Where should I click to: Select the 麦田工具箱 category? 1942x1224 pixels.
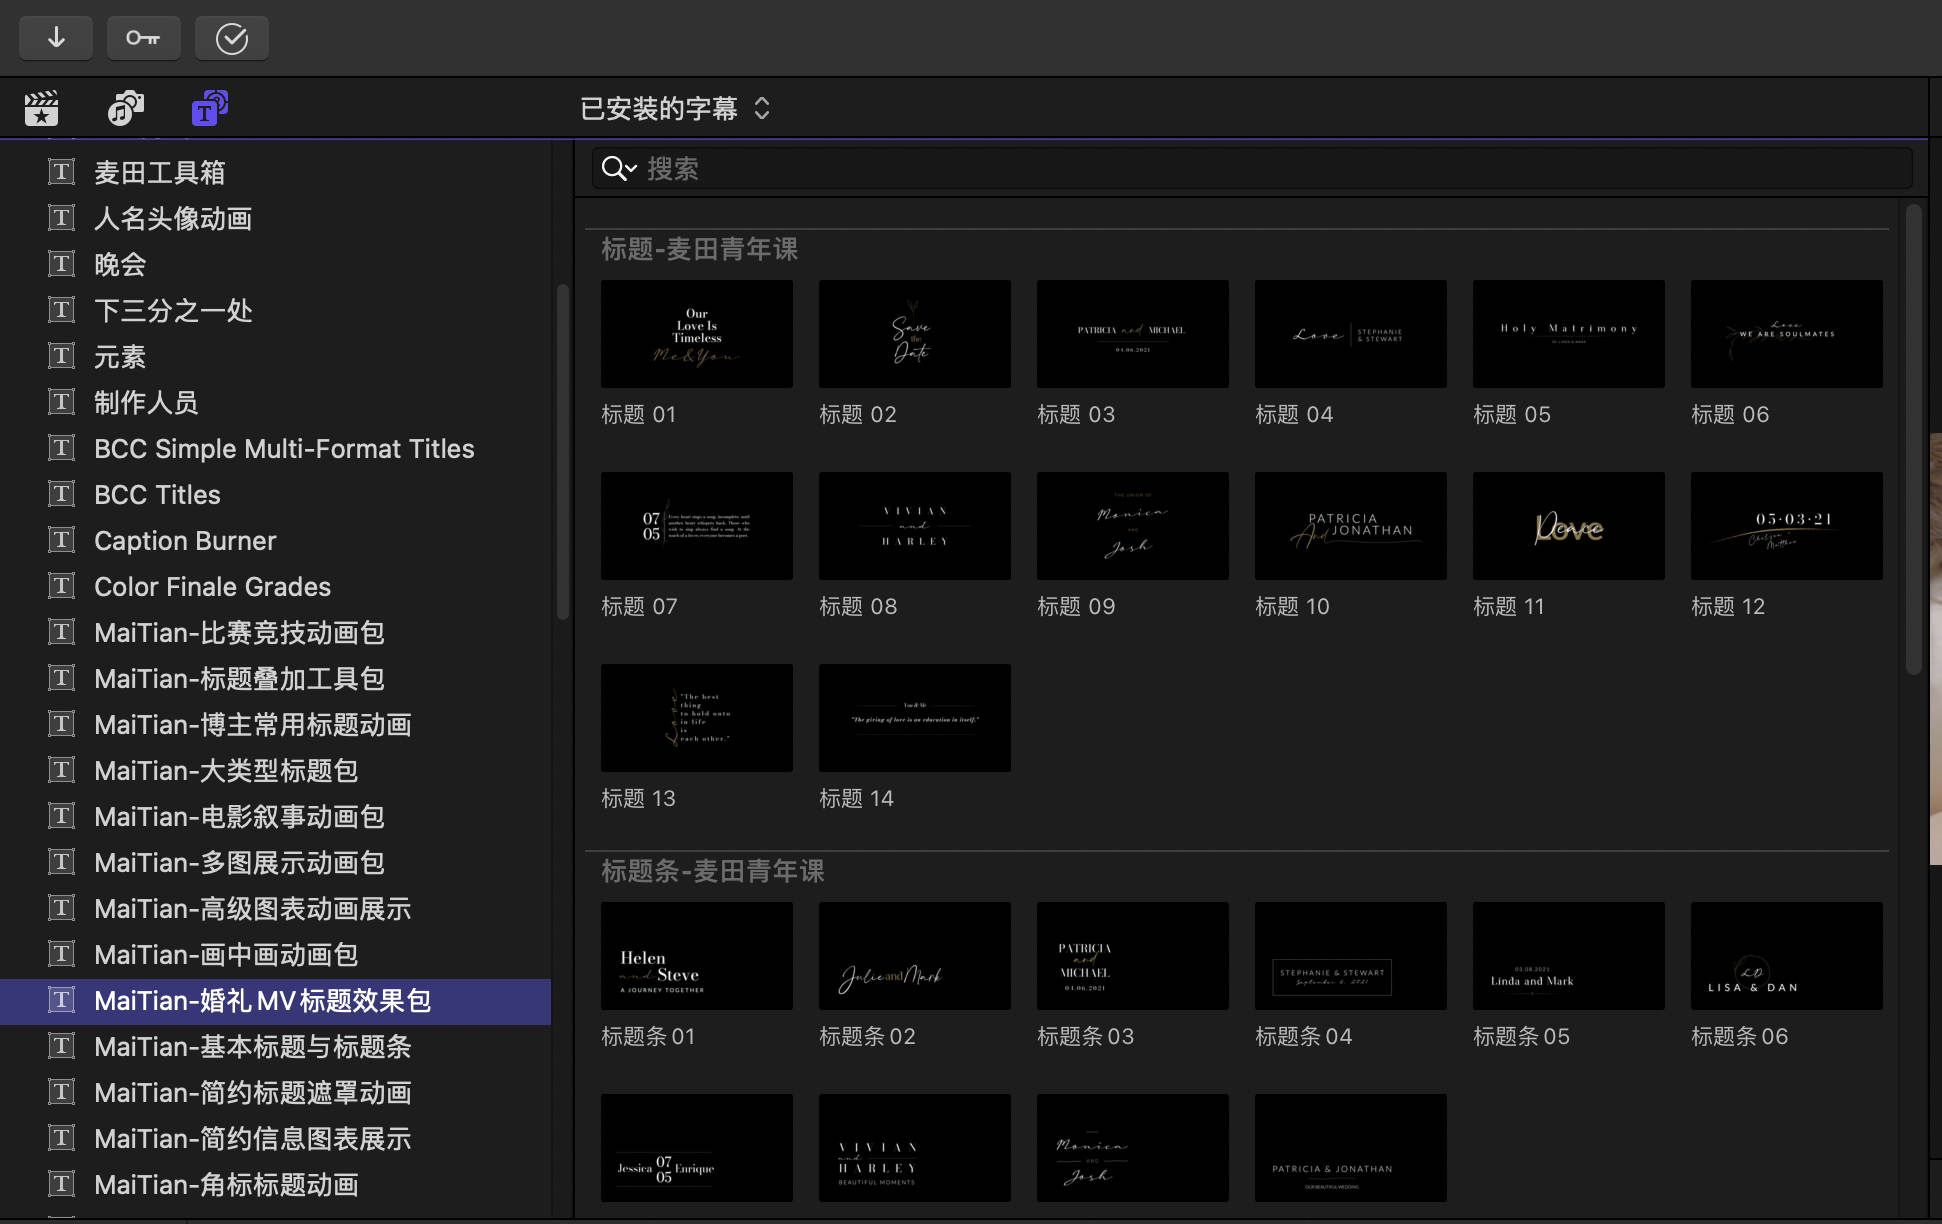coord(159,172)
